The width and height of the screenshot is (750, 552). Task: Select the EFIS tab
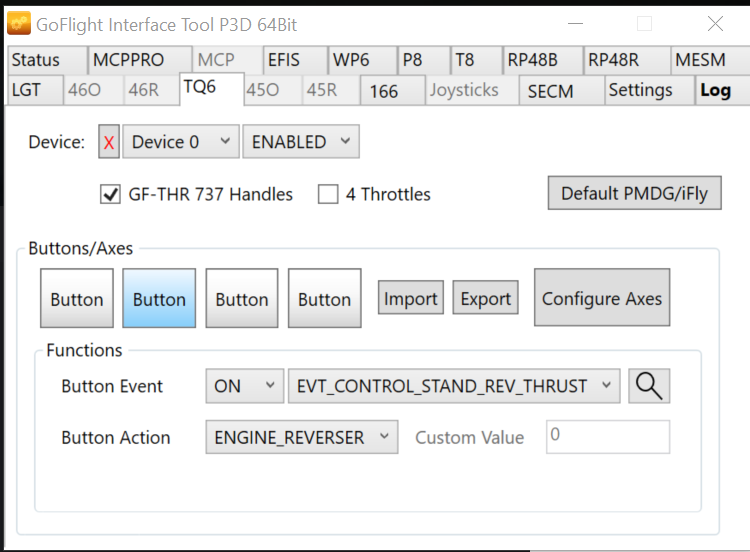tap(283, 60)
